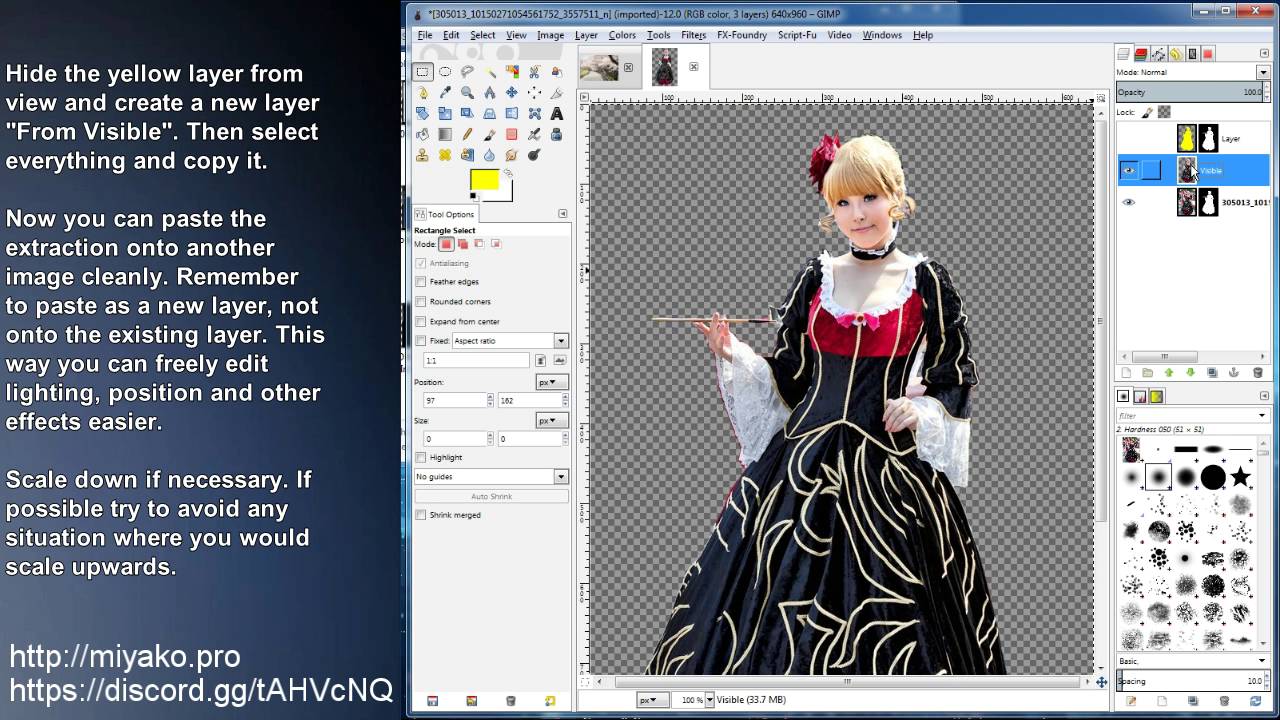Select the Airbrush tool
This screenshot has height=720, width=1280.
tap(534, 134)
